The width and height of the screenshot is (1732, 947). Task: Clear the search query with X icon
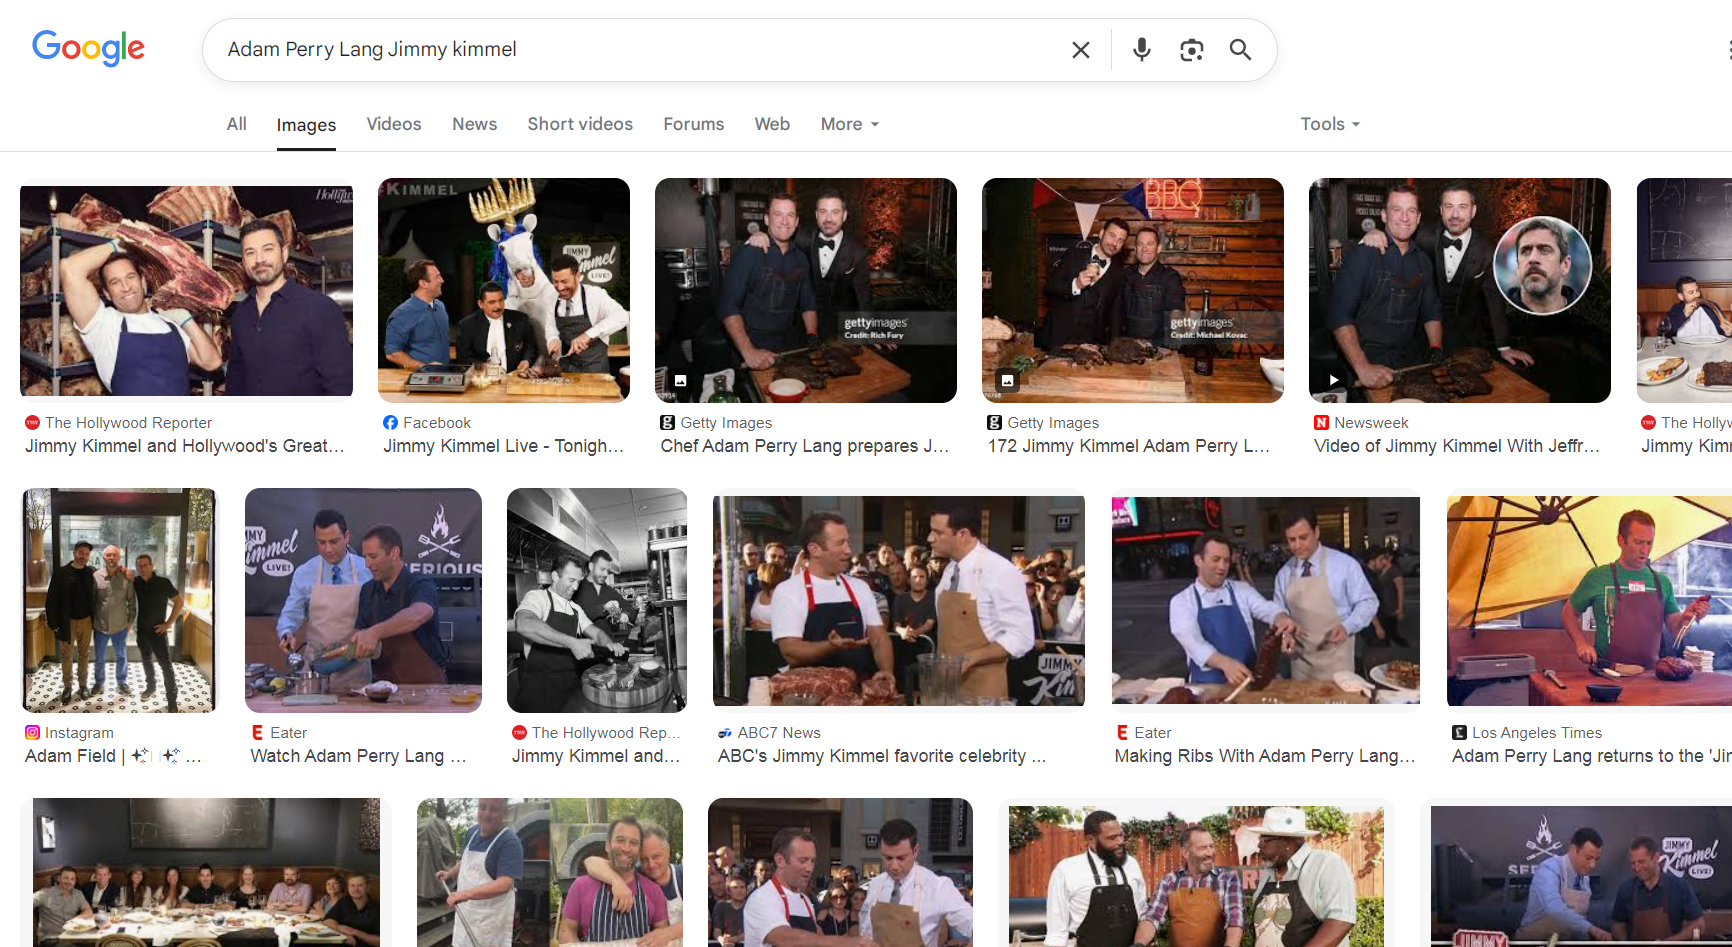click(1081, 50)
